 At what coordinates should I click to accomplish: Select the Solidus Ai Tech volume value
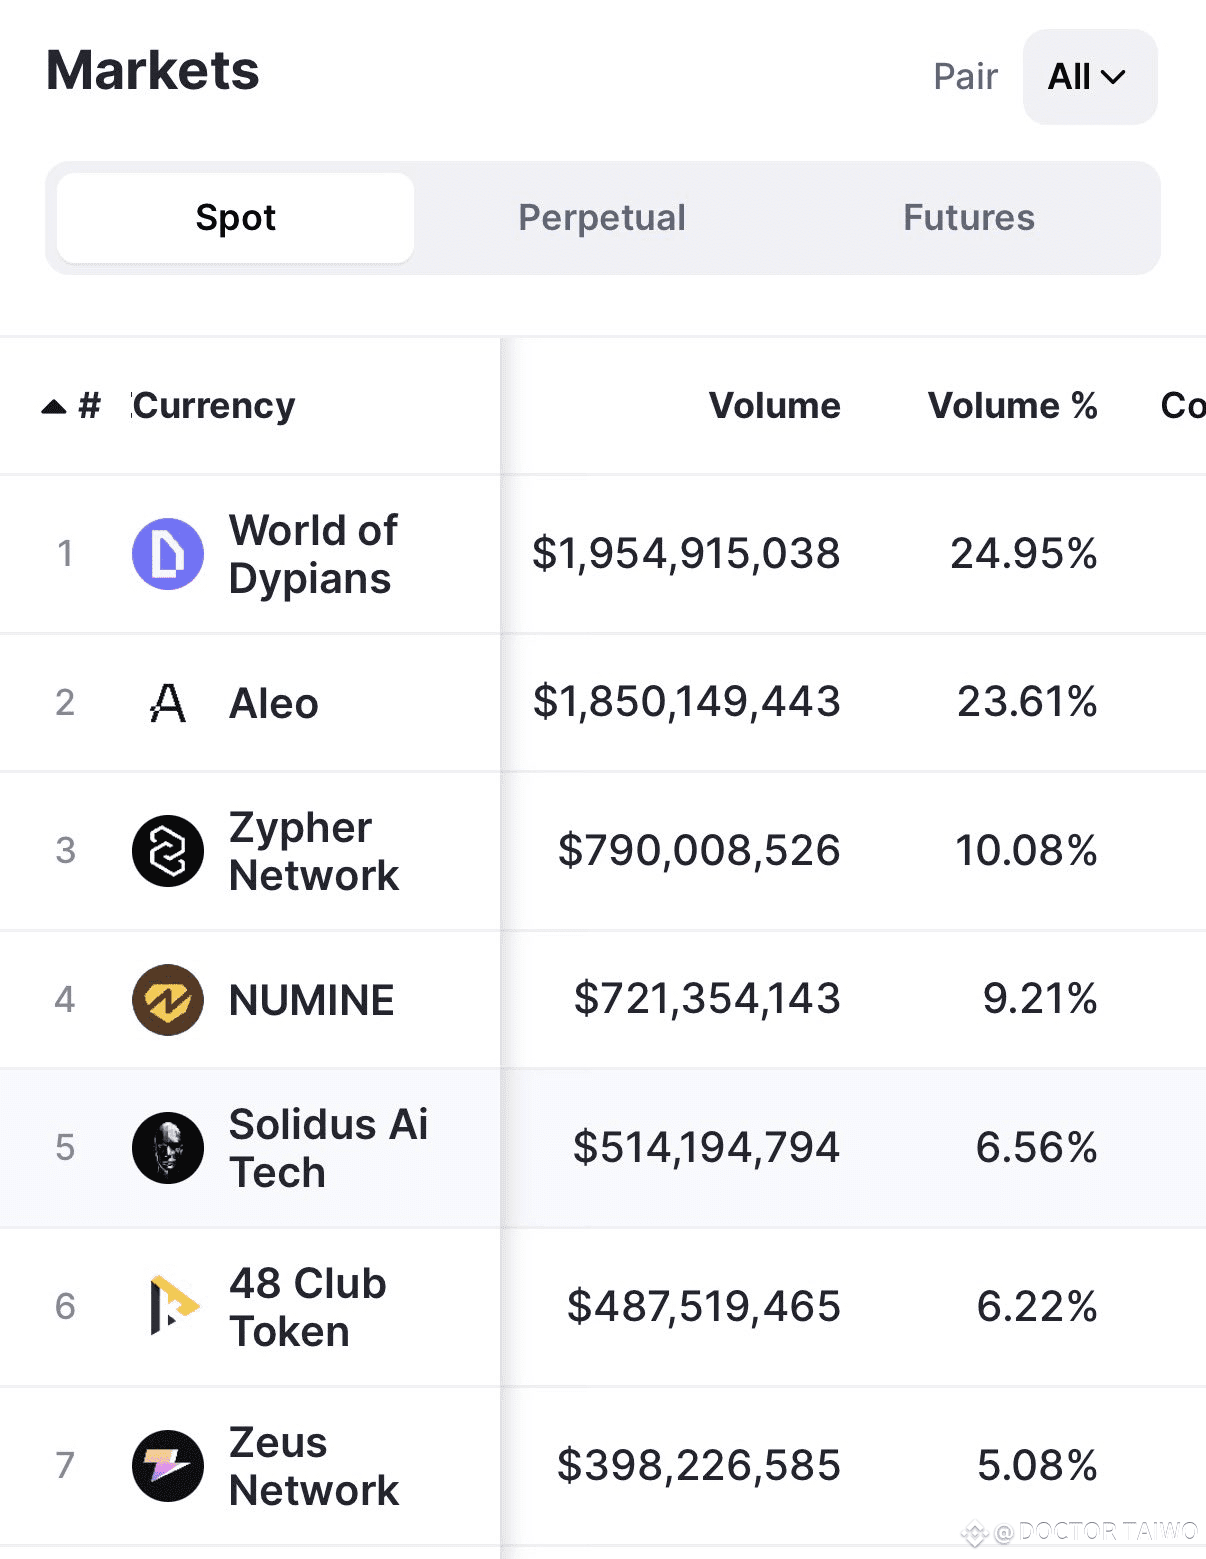tap(706, 1148)
